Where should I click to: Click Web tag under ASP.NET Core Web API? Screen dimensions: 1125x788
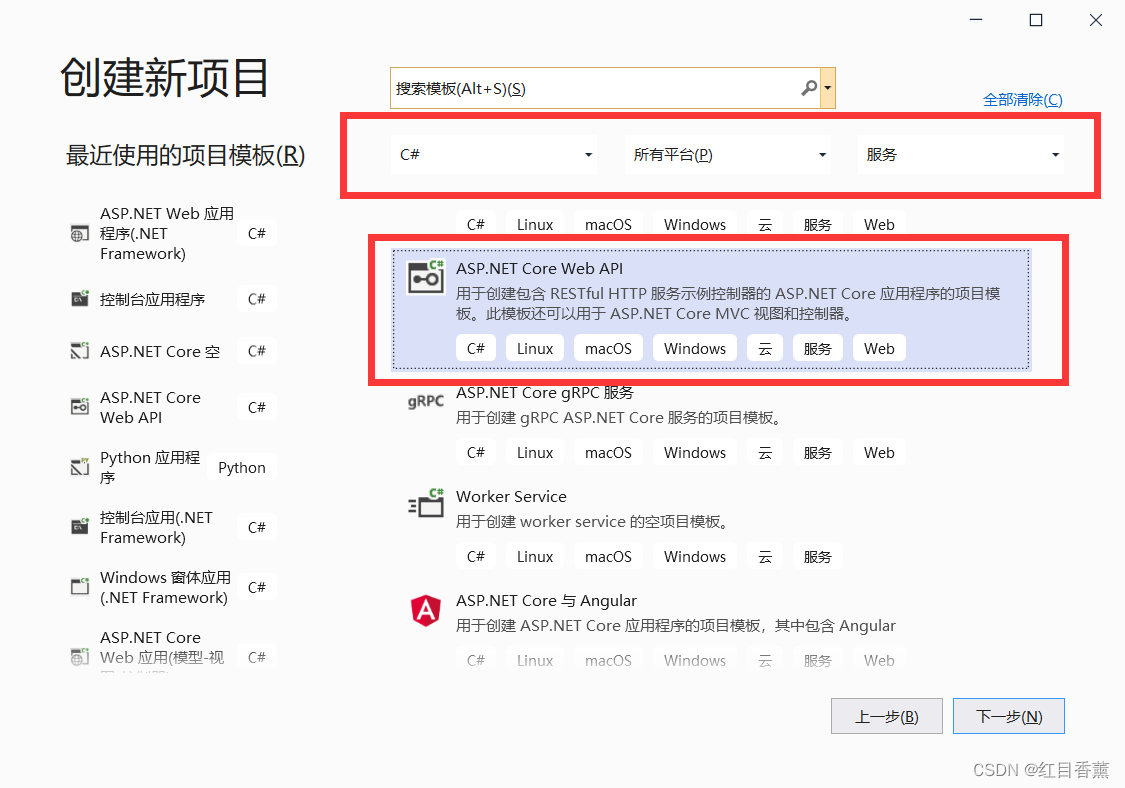[879, 349]
